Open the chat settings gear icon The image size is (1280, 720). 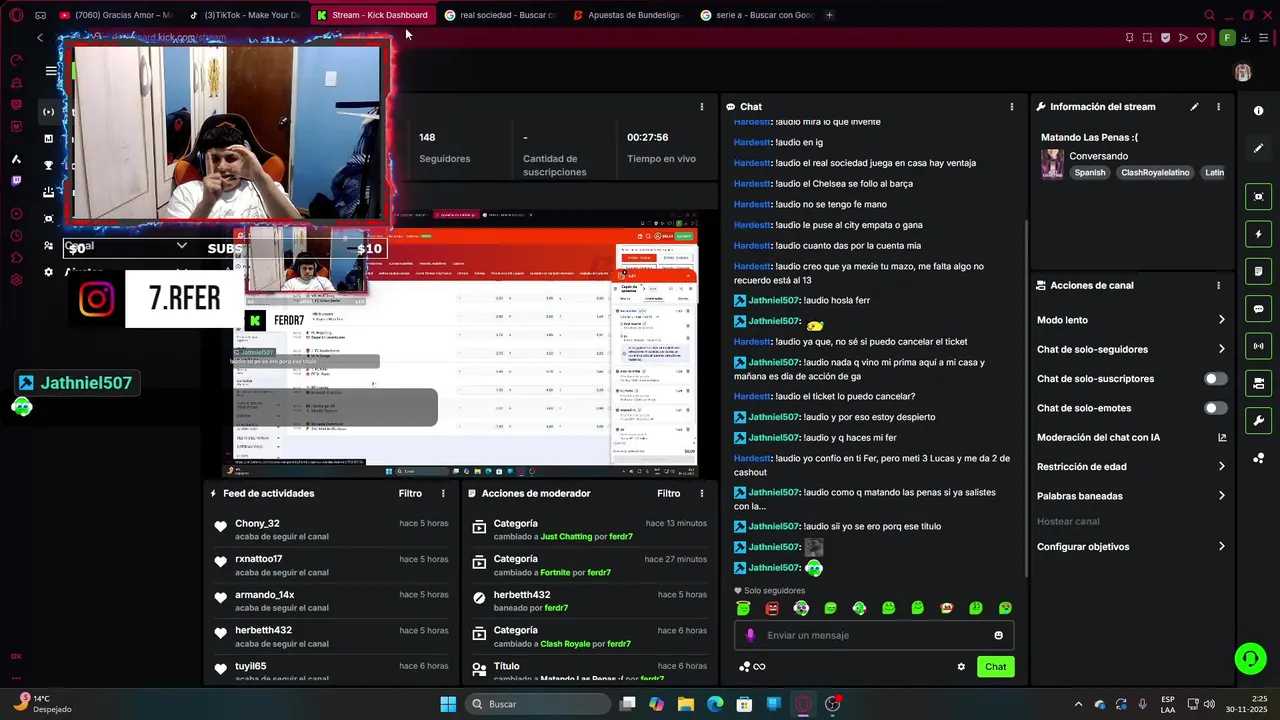(961, 667)
